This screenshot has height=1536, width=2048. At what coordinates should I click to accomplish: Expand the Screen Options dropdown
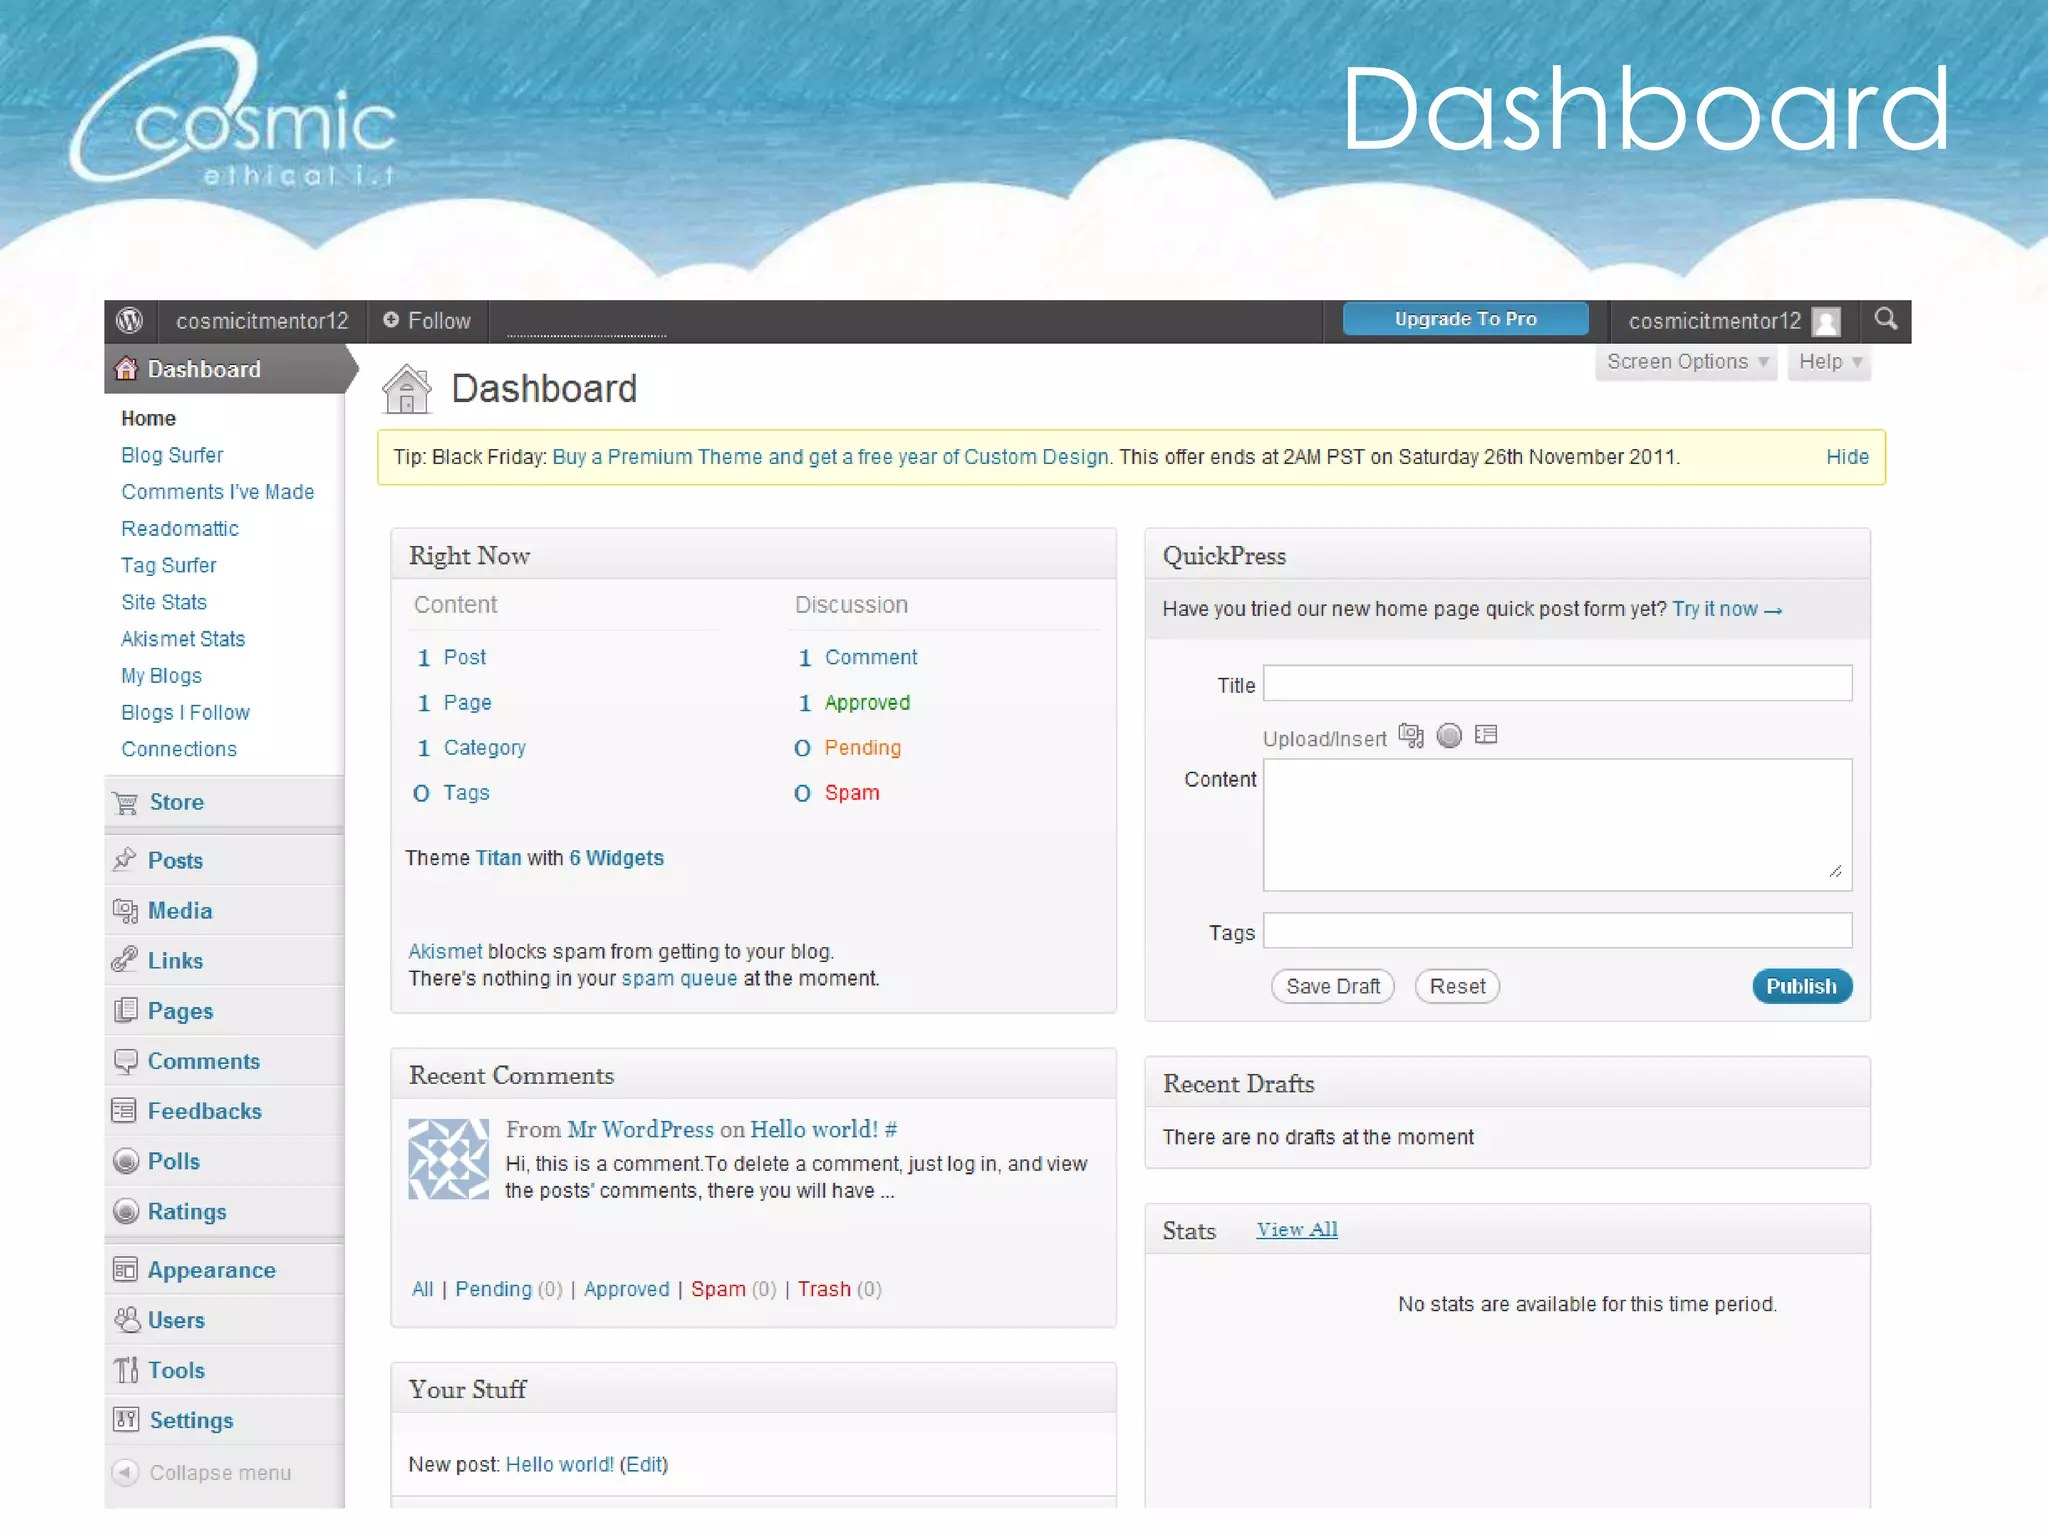pos(1686,362)
